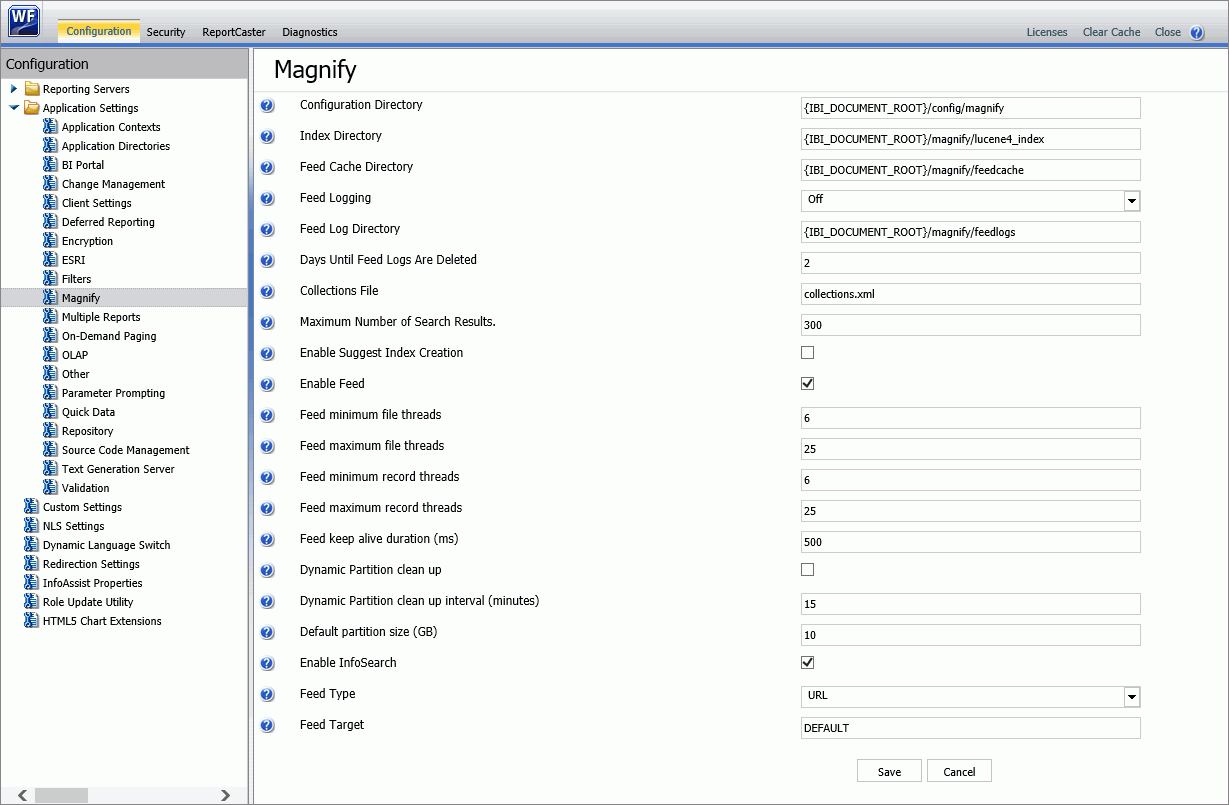The image size is (1229, 805).
Task: Save the Magnify settings
Action: tap(889, 771)
